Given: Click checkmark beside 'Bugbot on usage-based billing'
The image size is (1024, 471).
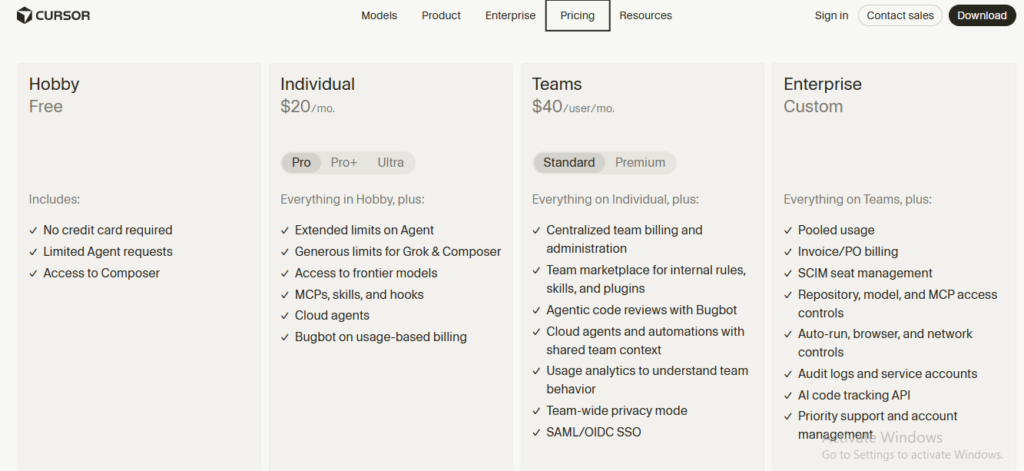Looking at the screenshot, I should coord(285,338).
